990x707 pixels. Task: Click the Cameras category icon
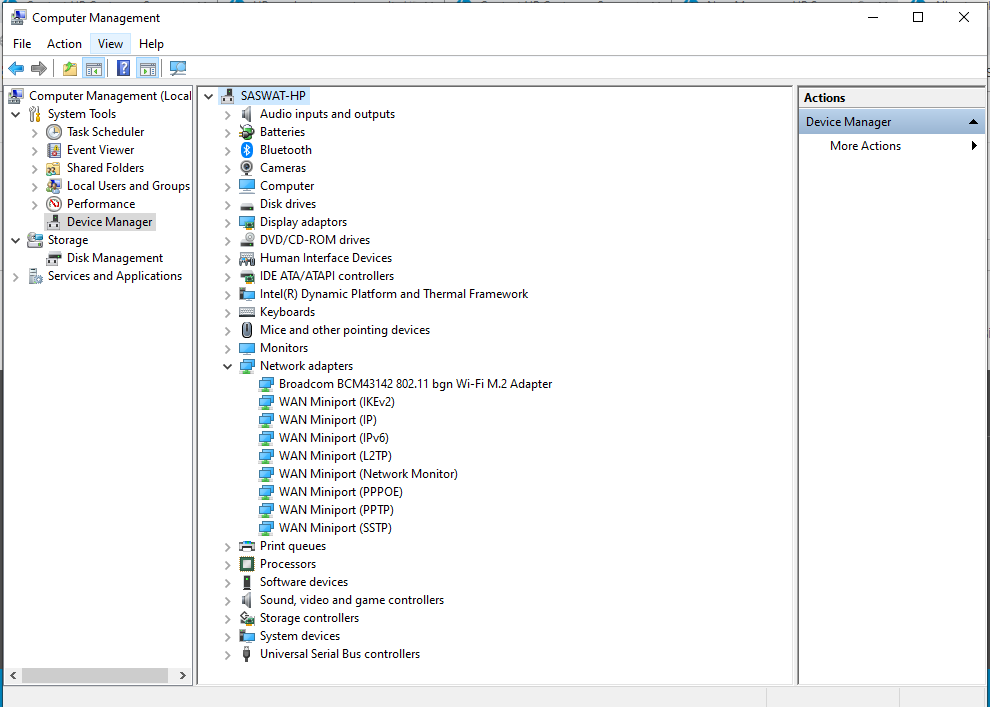[x=247, y=168]
